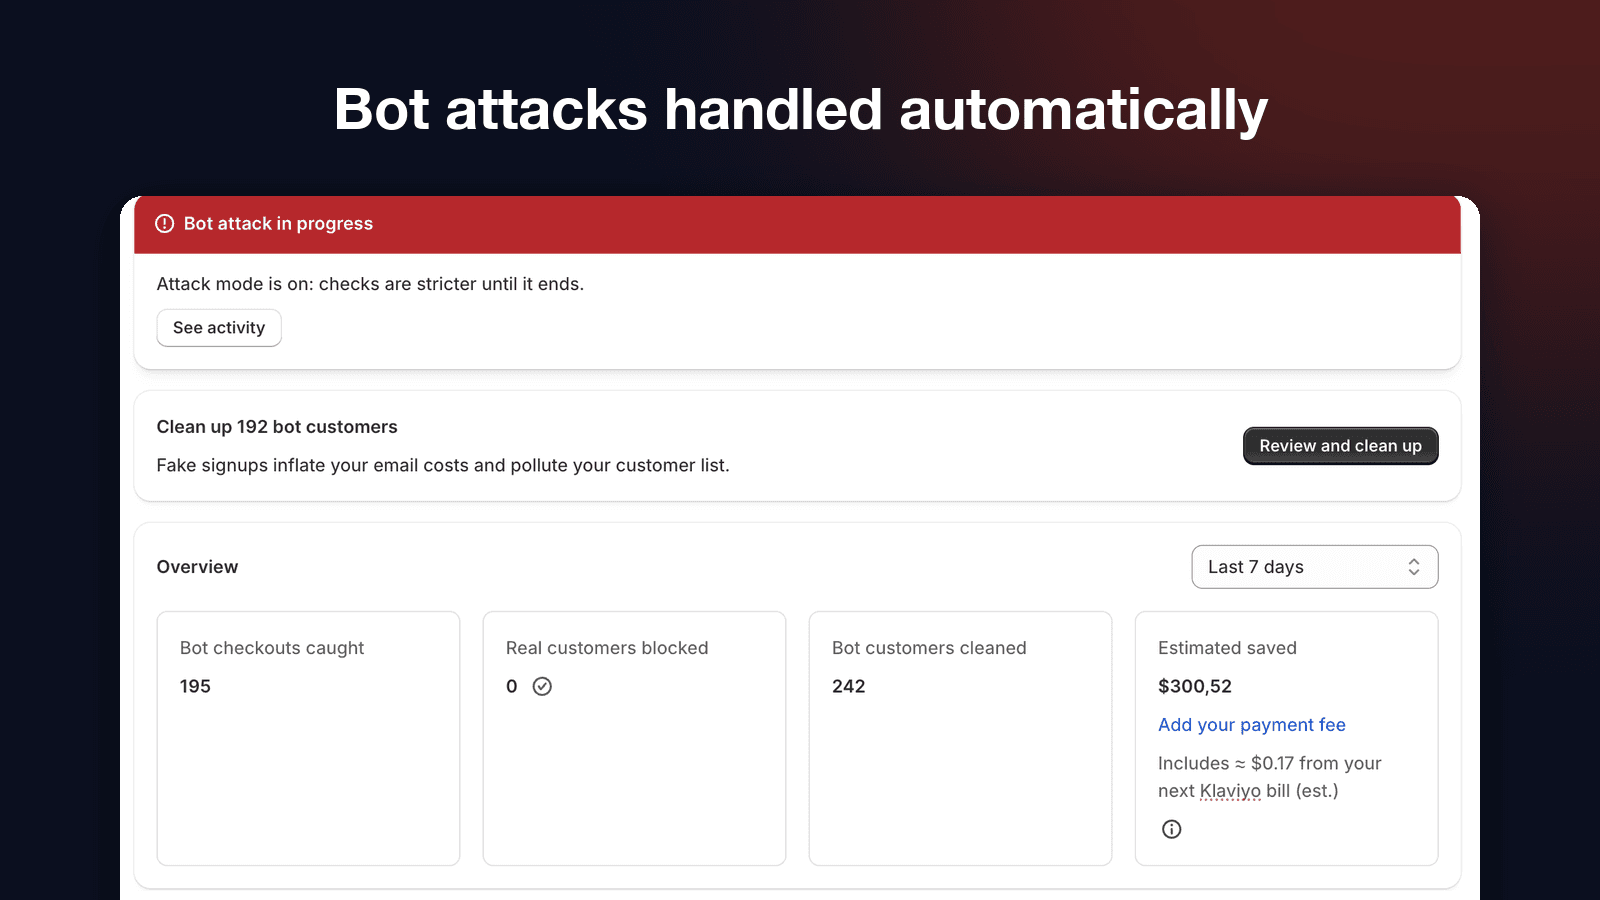Click the Bot checkouts caught label
Viewport: 1600px width, 900px height.
pos(272,648)
